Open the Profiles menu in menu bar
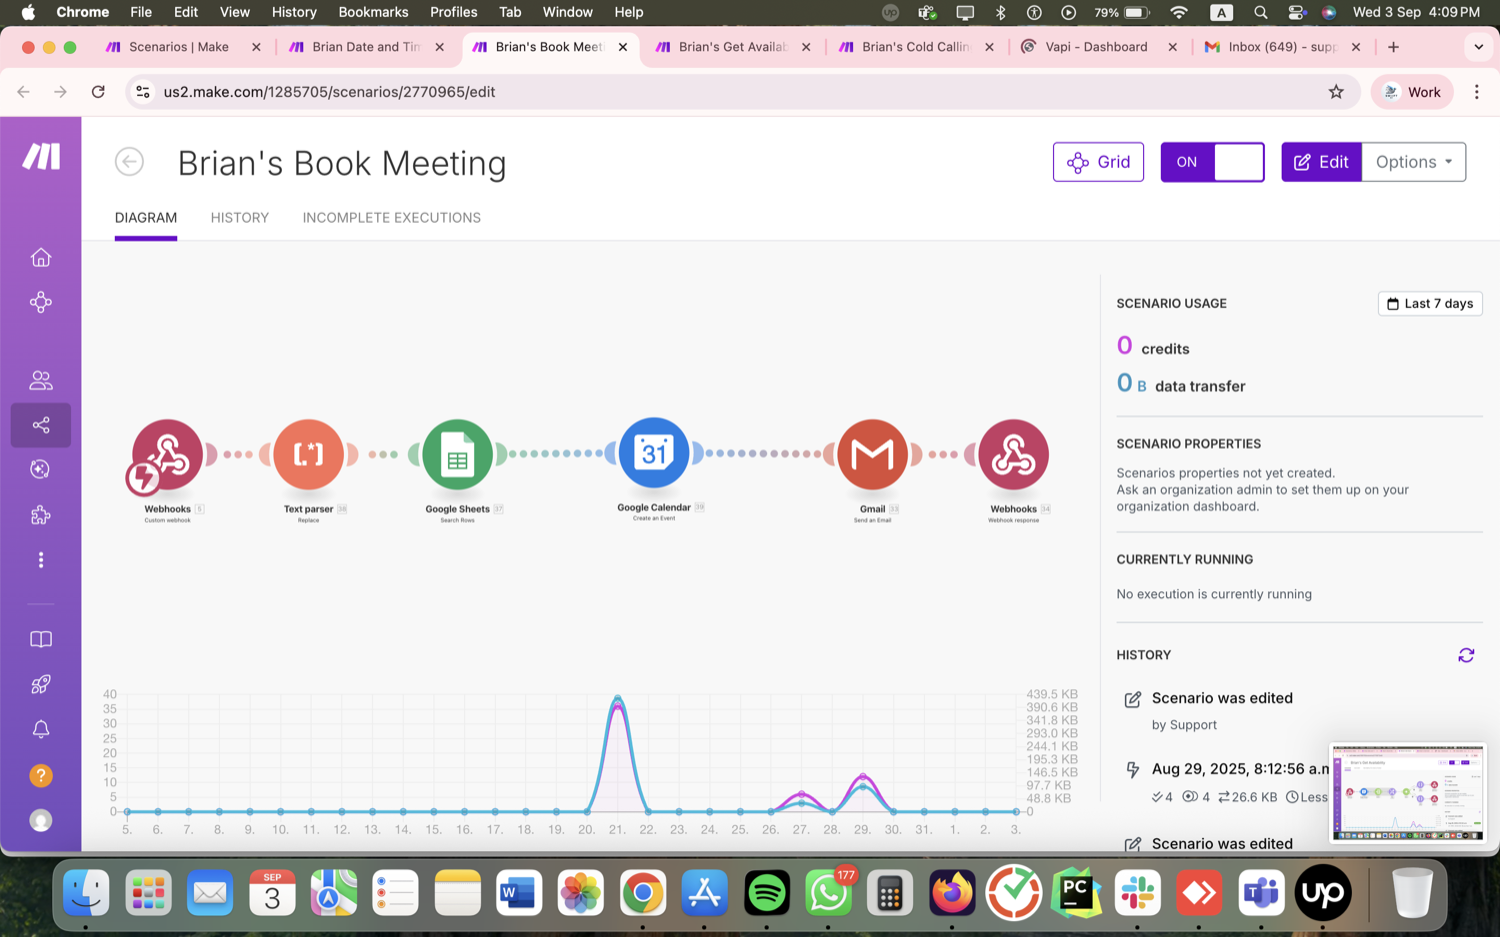Viewport: 1500px width, 937px height. pos(453,12)
